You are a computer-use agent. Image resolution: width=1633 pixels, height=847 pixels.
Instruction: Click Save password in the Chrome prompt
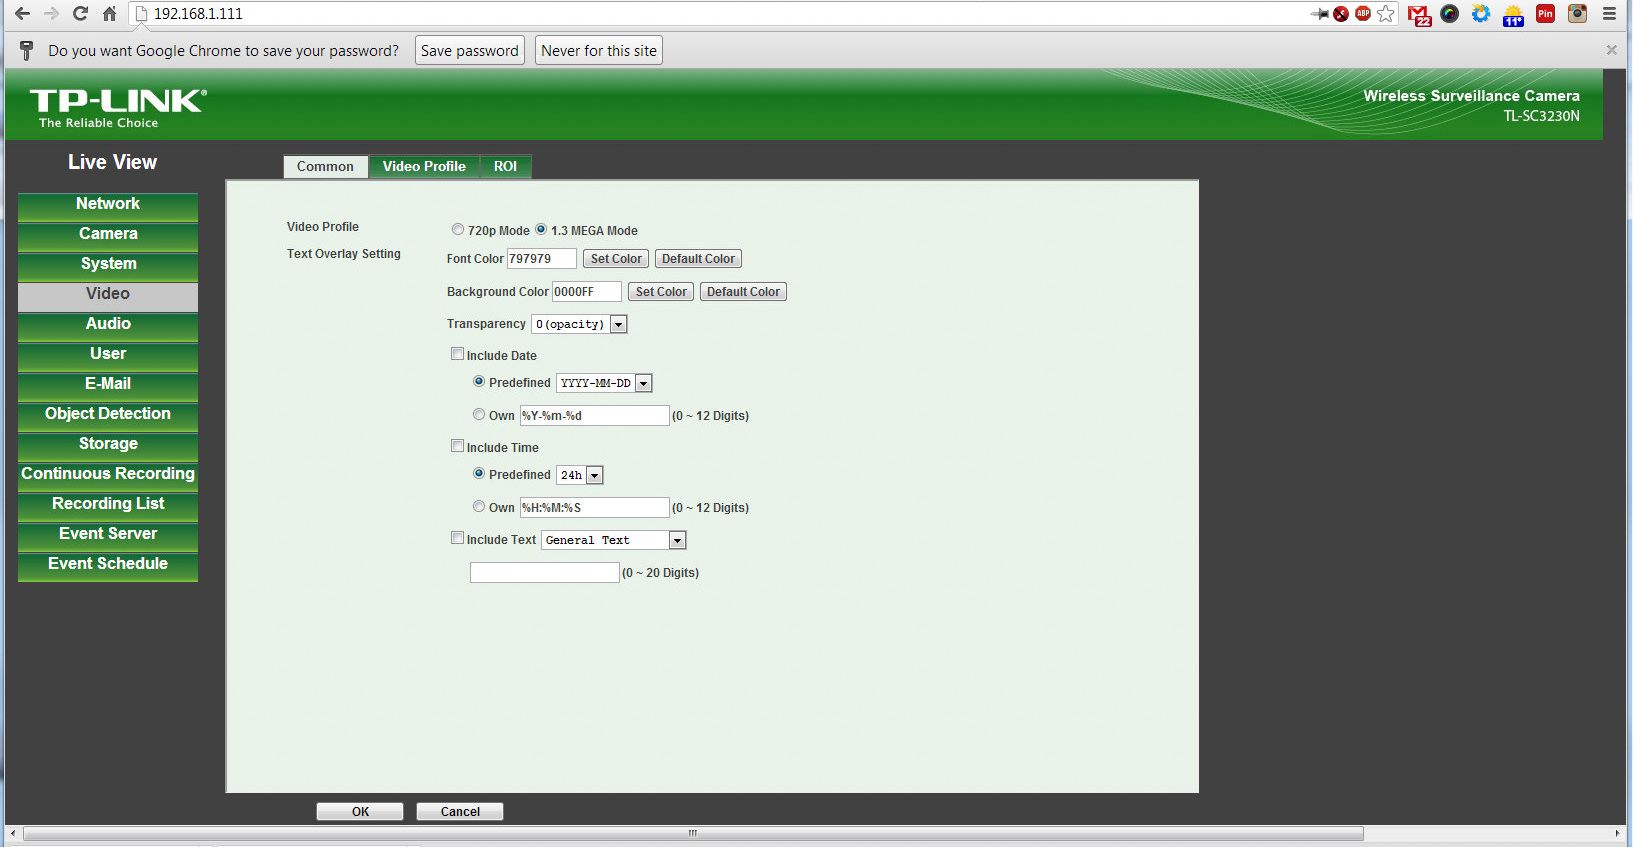pyautogui.click(x=469, y=51)
